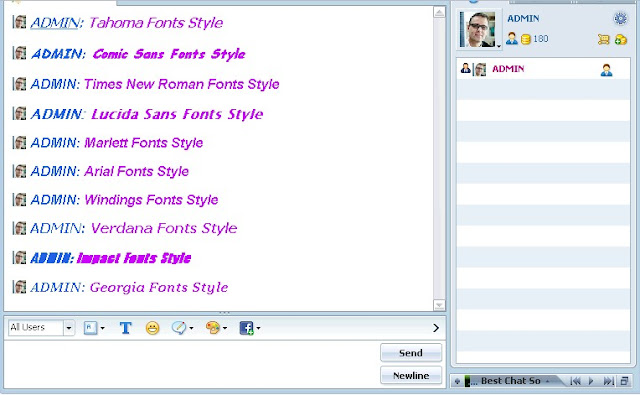The width and height of the screenshot is (640, 395).
Task: Open settings via the gear icon
Action: pos(620,18)
